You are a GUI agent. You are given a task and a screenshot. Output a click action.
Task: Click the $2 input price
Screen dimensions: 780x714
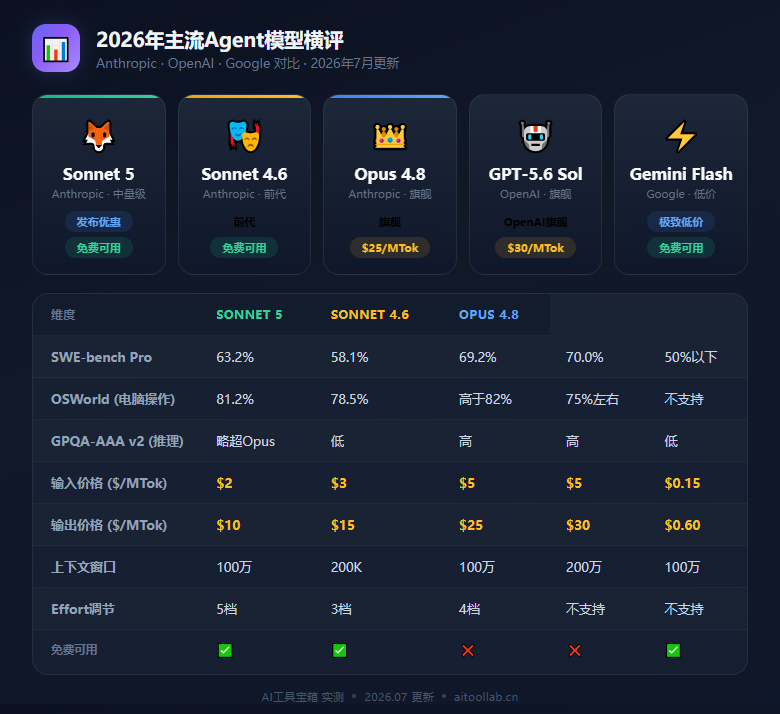224,483
